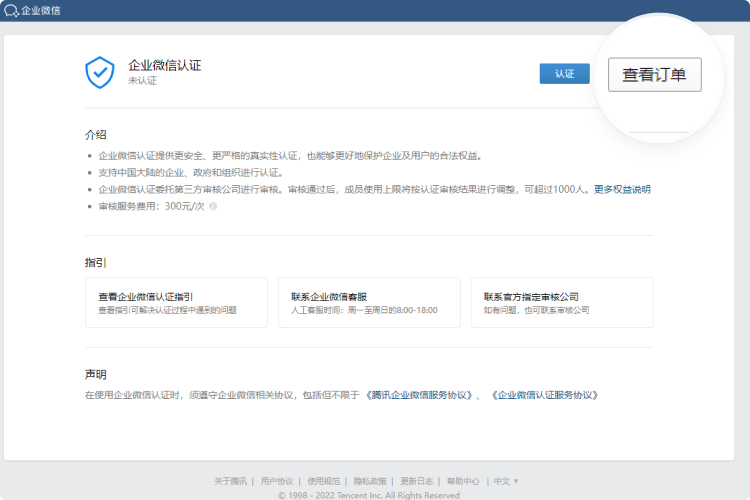Open 更新日志 footer link
Screen dimensions: 750x500
point(417,481)
